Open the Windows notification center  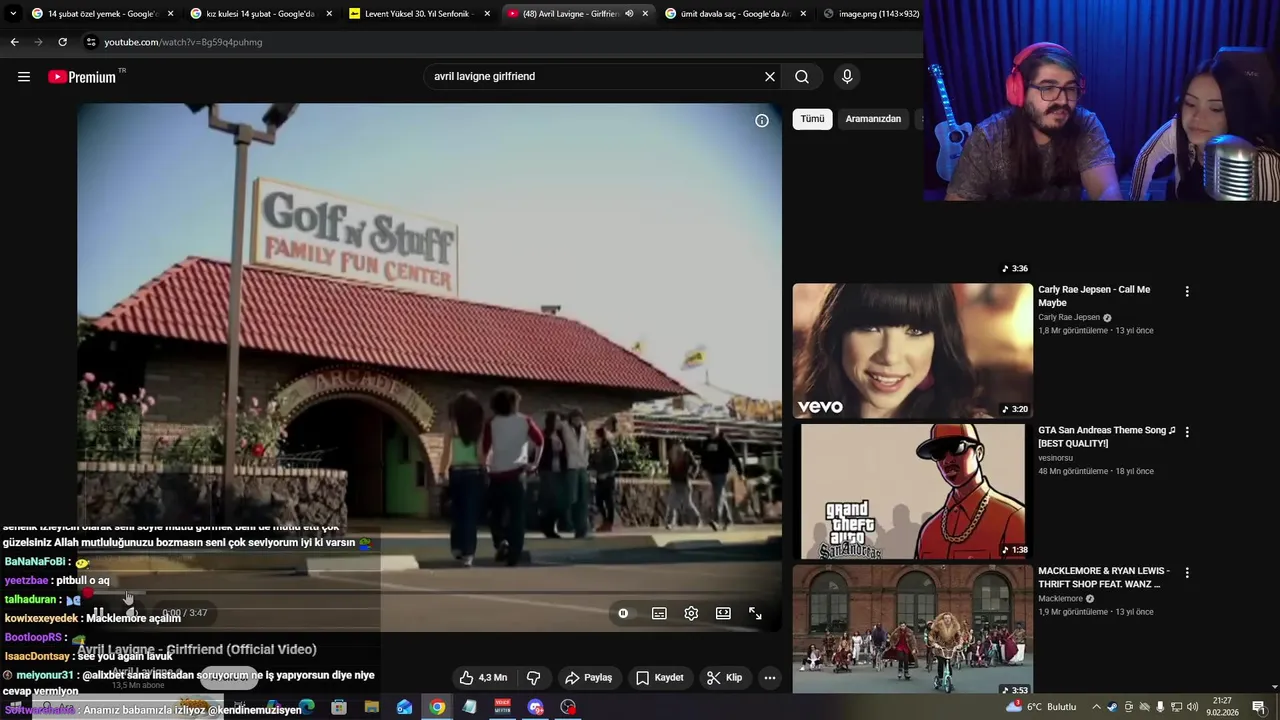[1259, 707]
